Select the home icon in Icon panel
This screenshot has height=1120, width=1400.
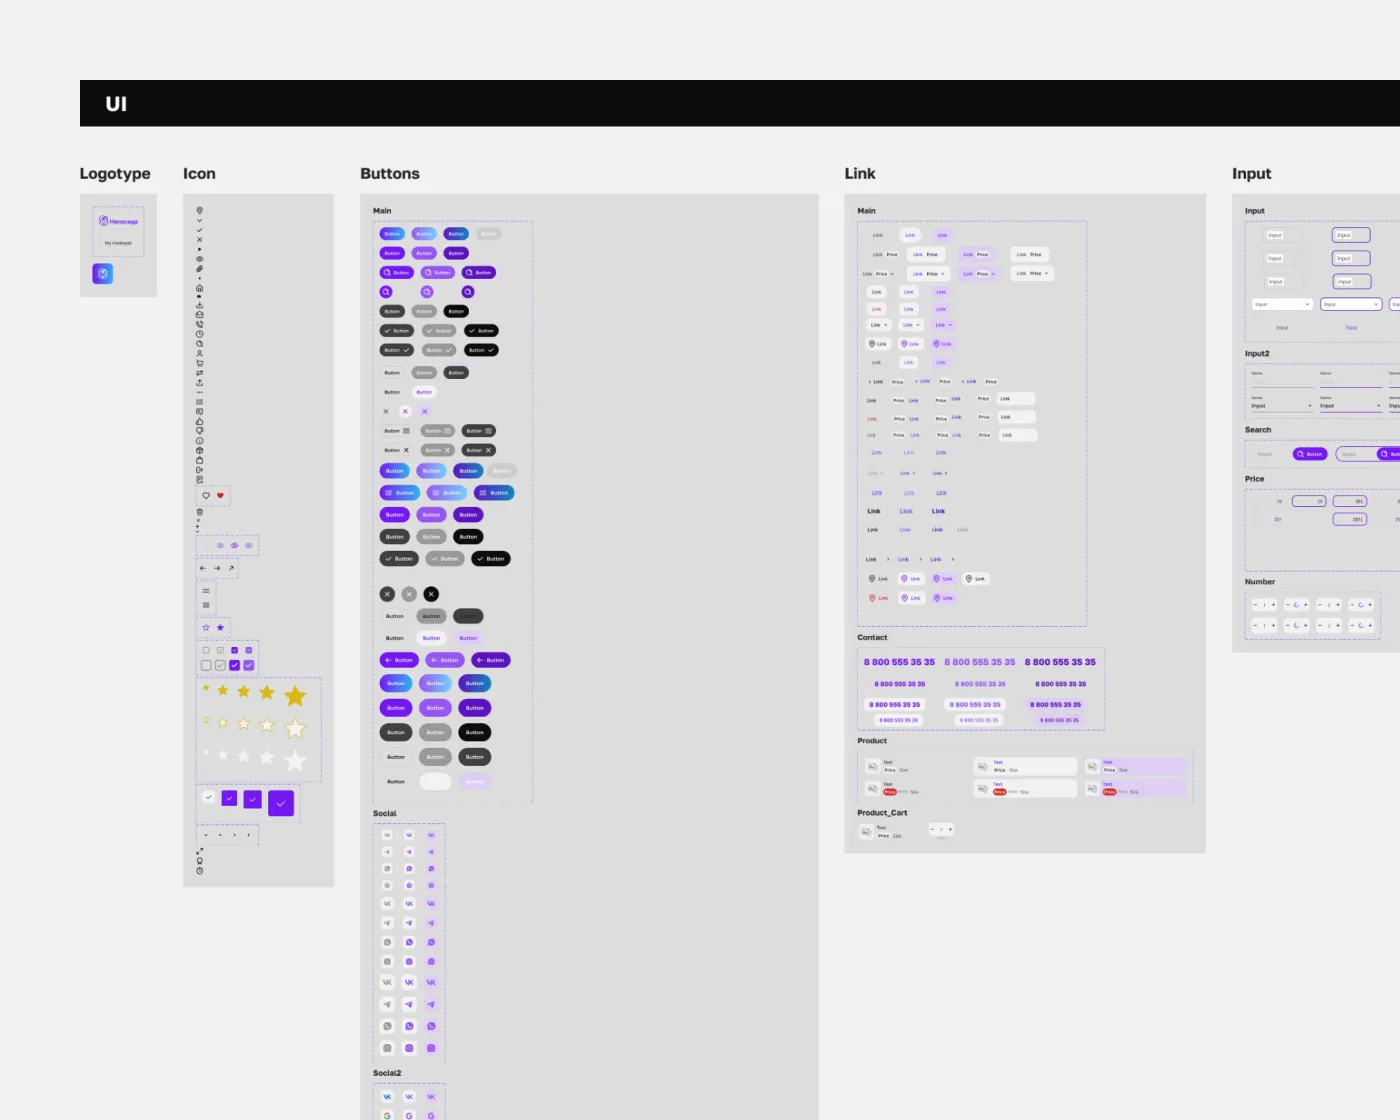[x=200, y=288]
